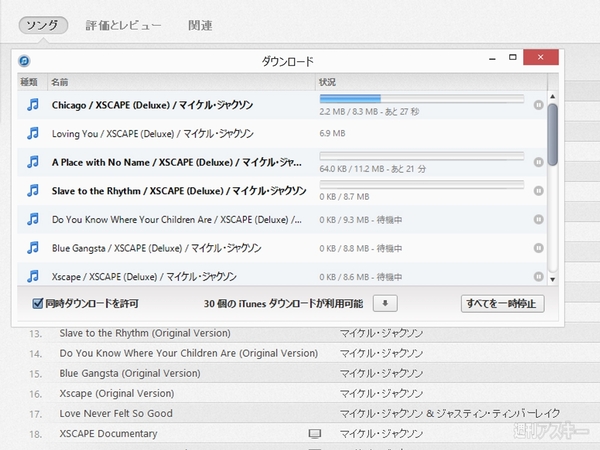This screenshot has width=600, height=450.
Task: Toggle 同時ダウンロードを許可 checkbox
Action: (37, 303)
